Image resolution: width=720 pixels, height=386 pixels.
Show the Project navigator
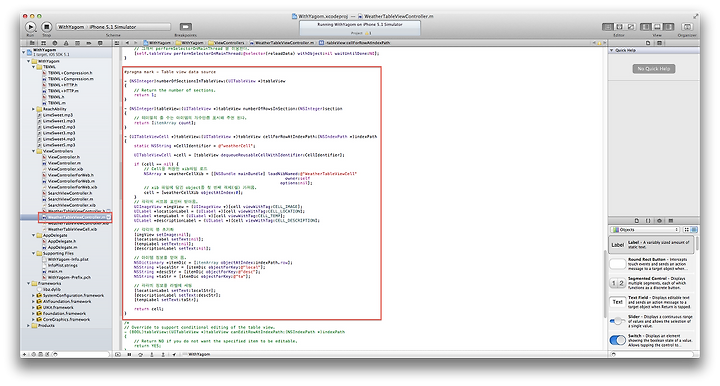32,43
